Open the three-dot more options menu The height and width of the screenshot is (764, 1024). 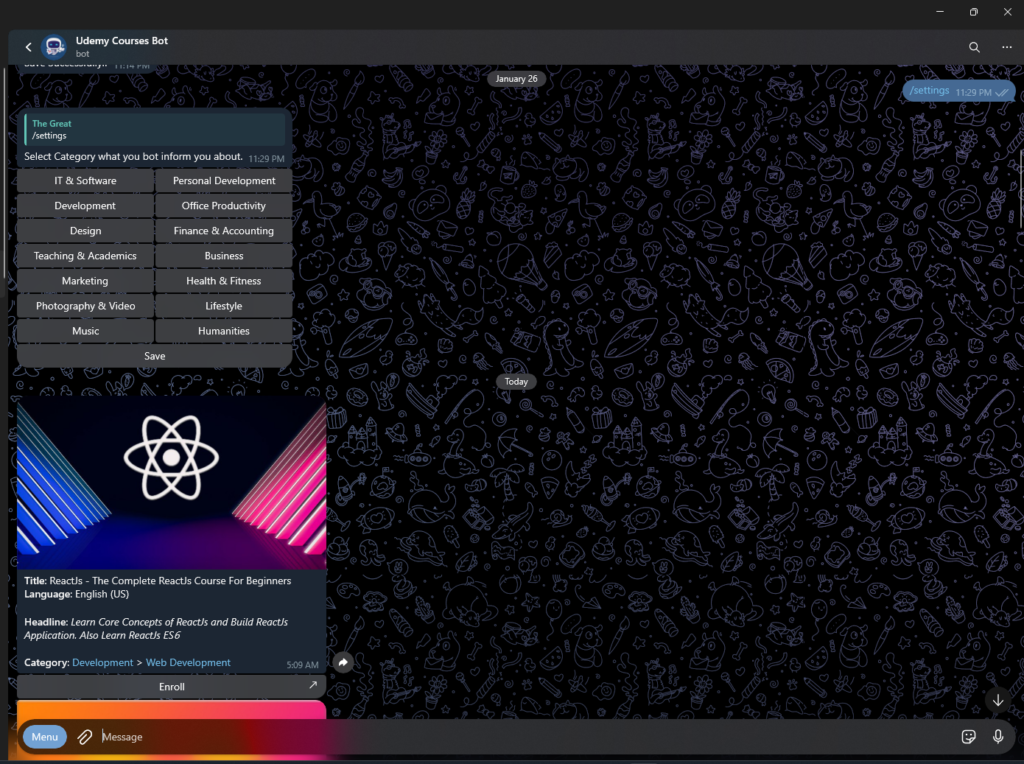pyautogui.click(x=1006, y=47)
